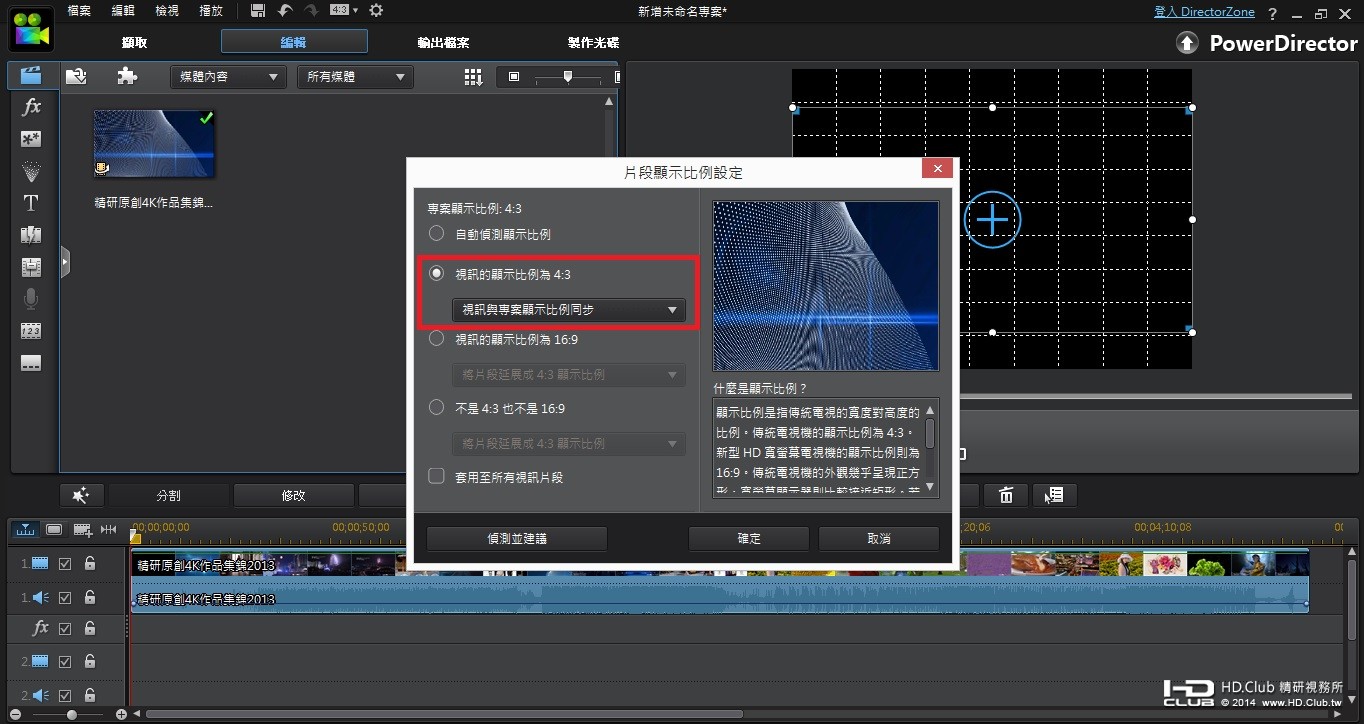This screenshot has height=724, width=1364.
Task: Open the 4:3 project aspect ratio dropdown
Action: pos(343,10)
